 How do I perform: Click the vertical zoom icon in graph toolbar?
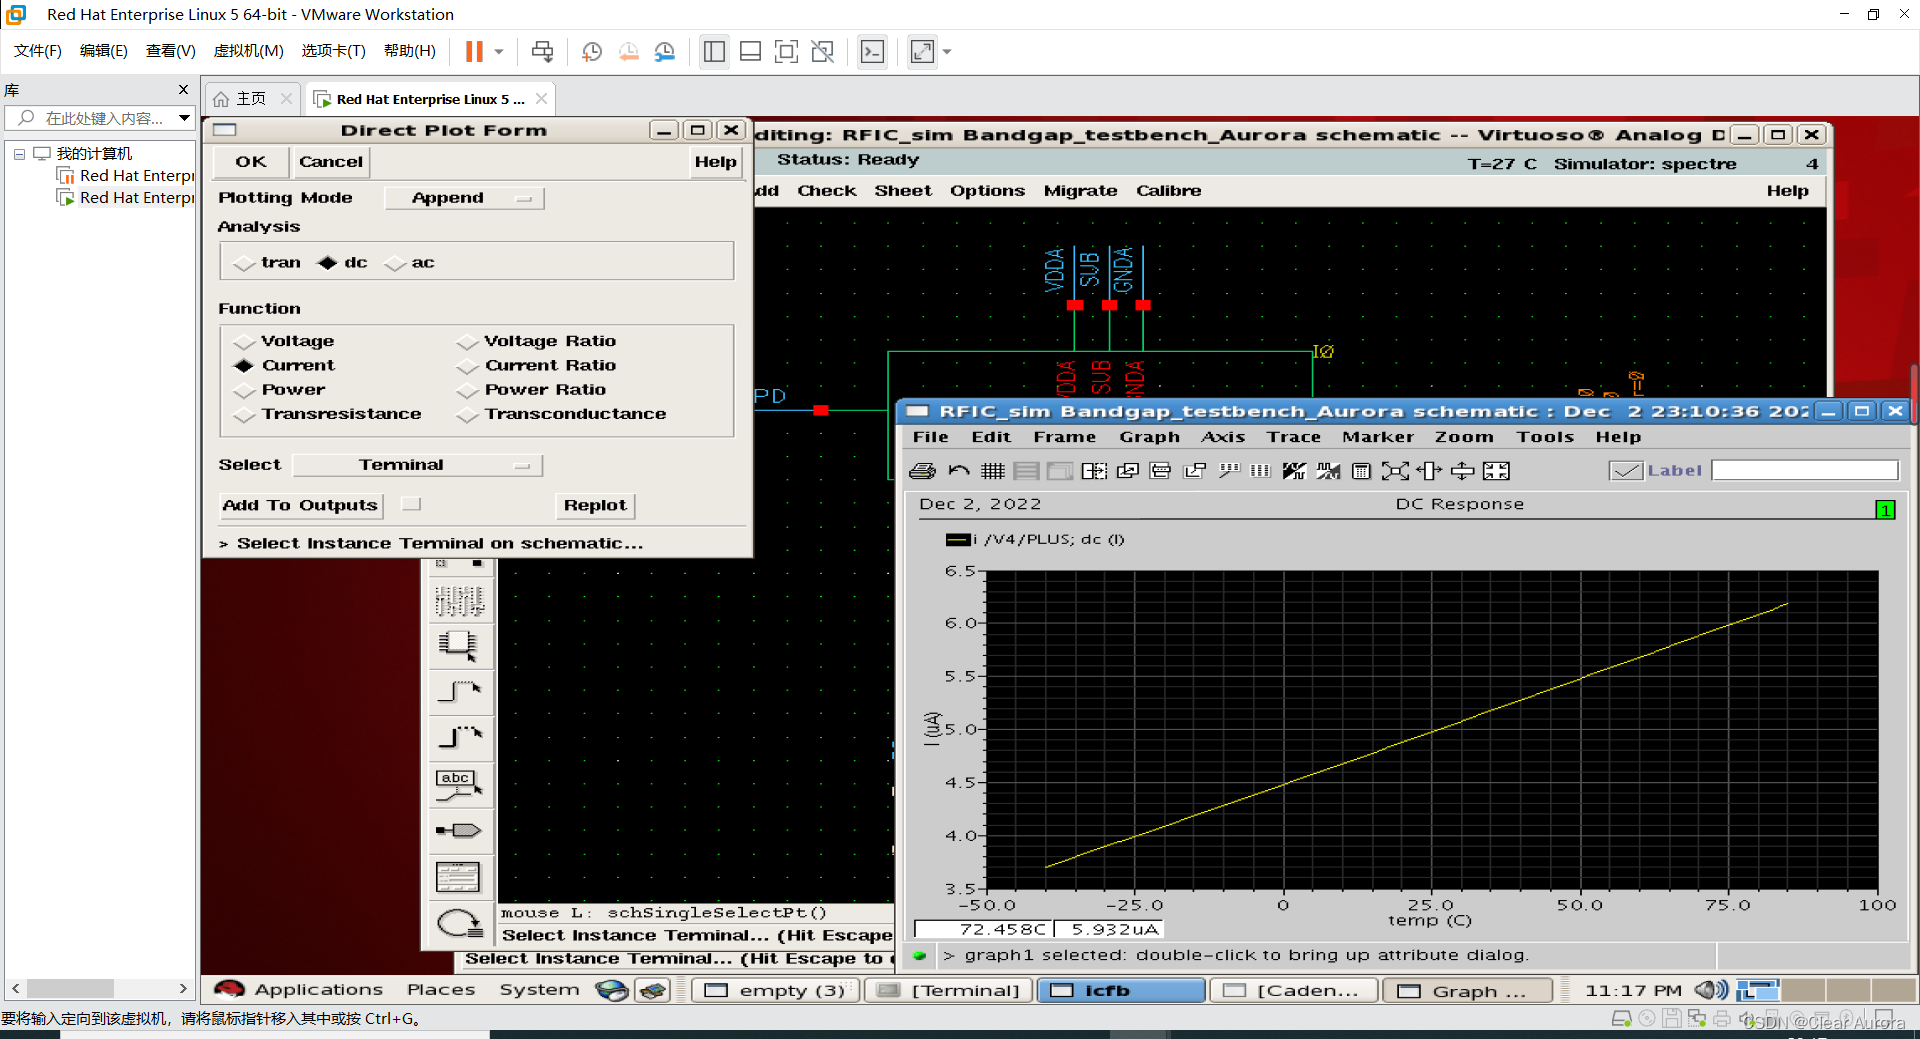[x=1462, y=471]
